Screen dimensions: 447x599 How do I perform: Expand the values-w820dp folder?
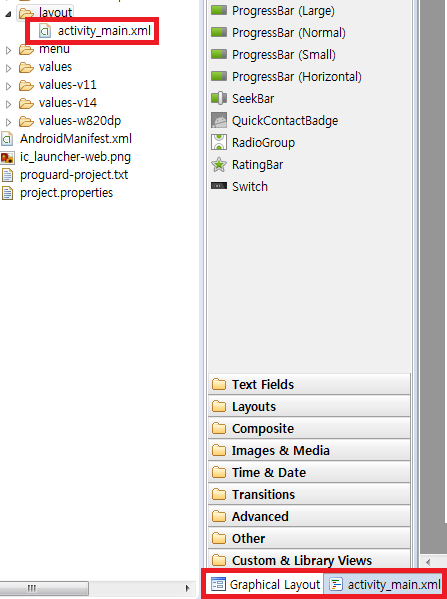click(x=8, y=122)
